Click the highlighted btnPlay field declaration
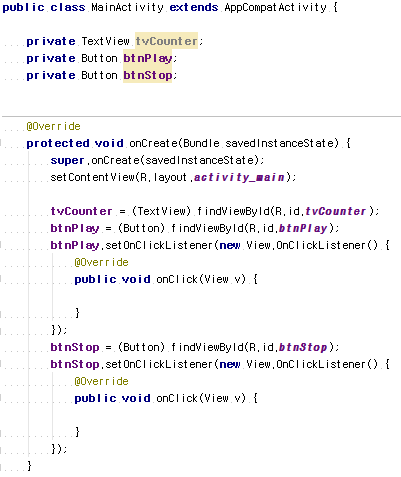Screen dimensions: 401x477 pyautogui.click(x=148, y=58)
